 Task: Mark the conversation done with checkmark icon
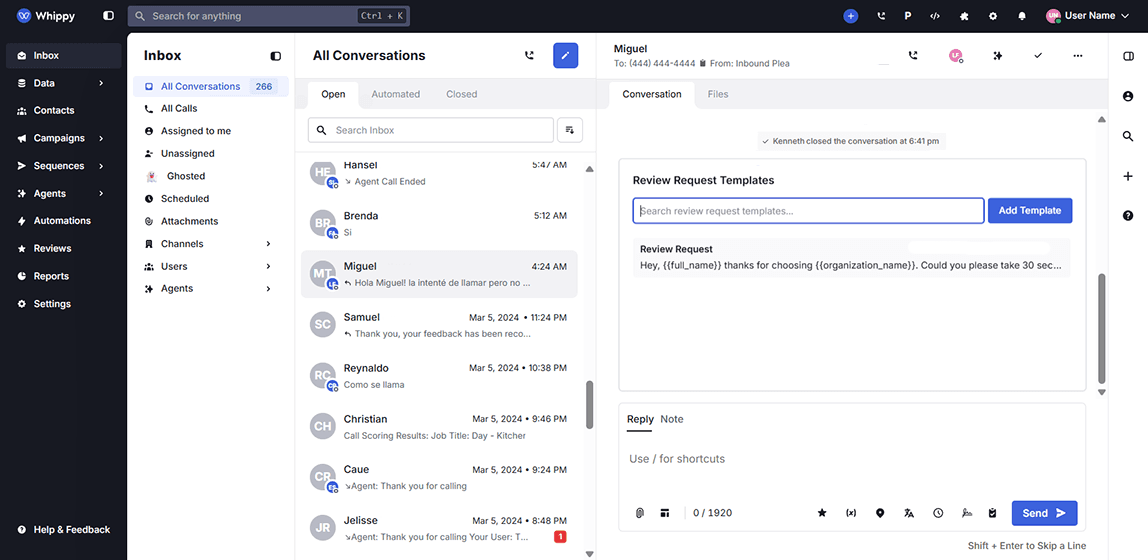pos(1038,56)
